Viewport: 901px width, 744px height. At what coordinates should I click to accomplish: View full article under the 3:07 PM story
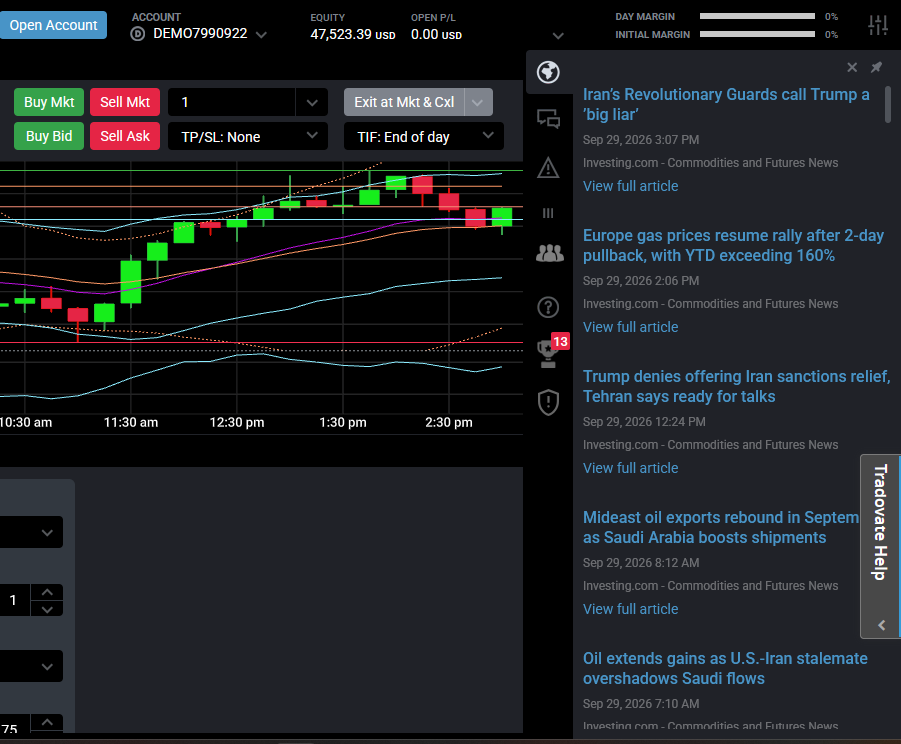tap(630, 186)
